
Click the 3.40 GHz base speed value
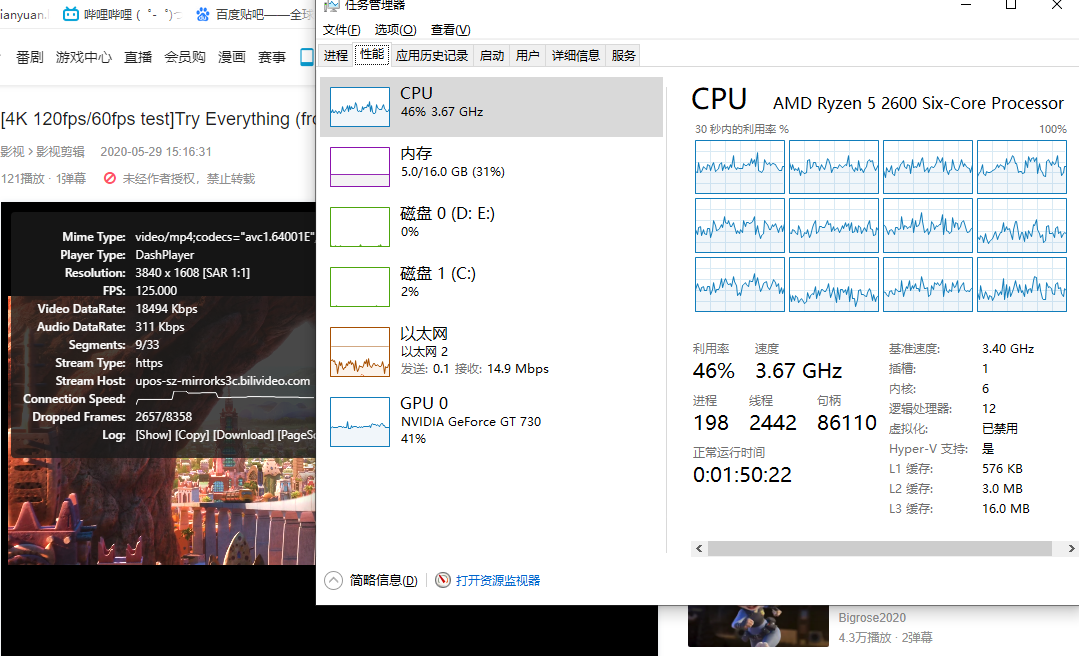click(x=1007, y=349)
